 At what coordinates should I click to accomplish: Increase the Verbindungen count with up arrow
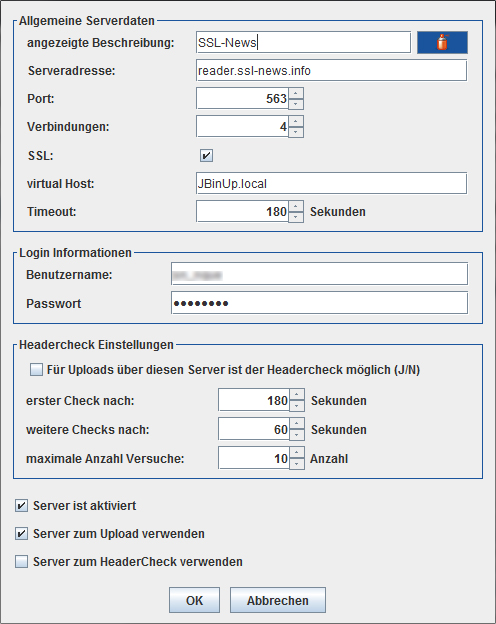(296, 121)
